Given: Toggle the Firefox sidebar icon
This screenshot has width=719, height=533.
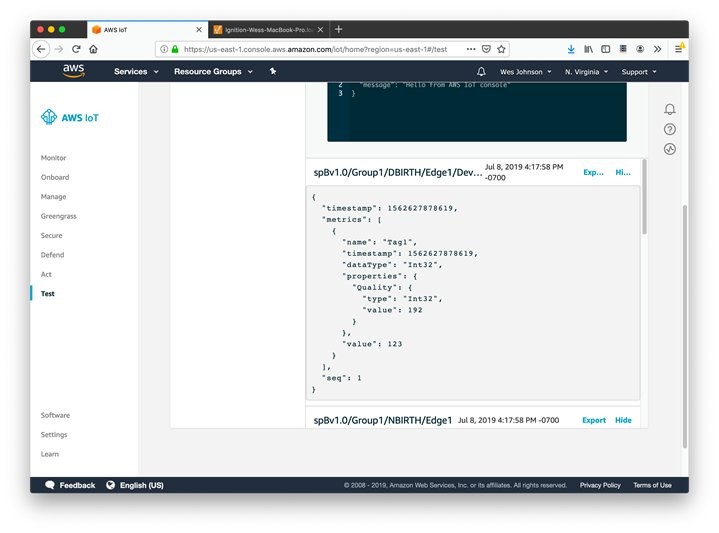Looking at the screenshot, I should [605, 49].
